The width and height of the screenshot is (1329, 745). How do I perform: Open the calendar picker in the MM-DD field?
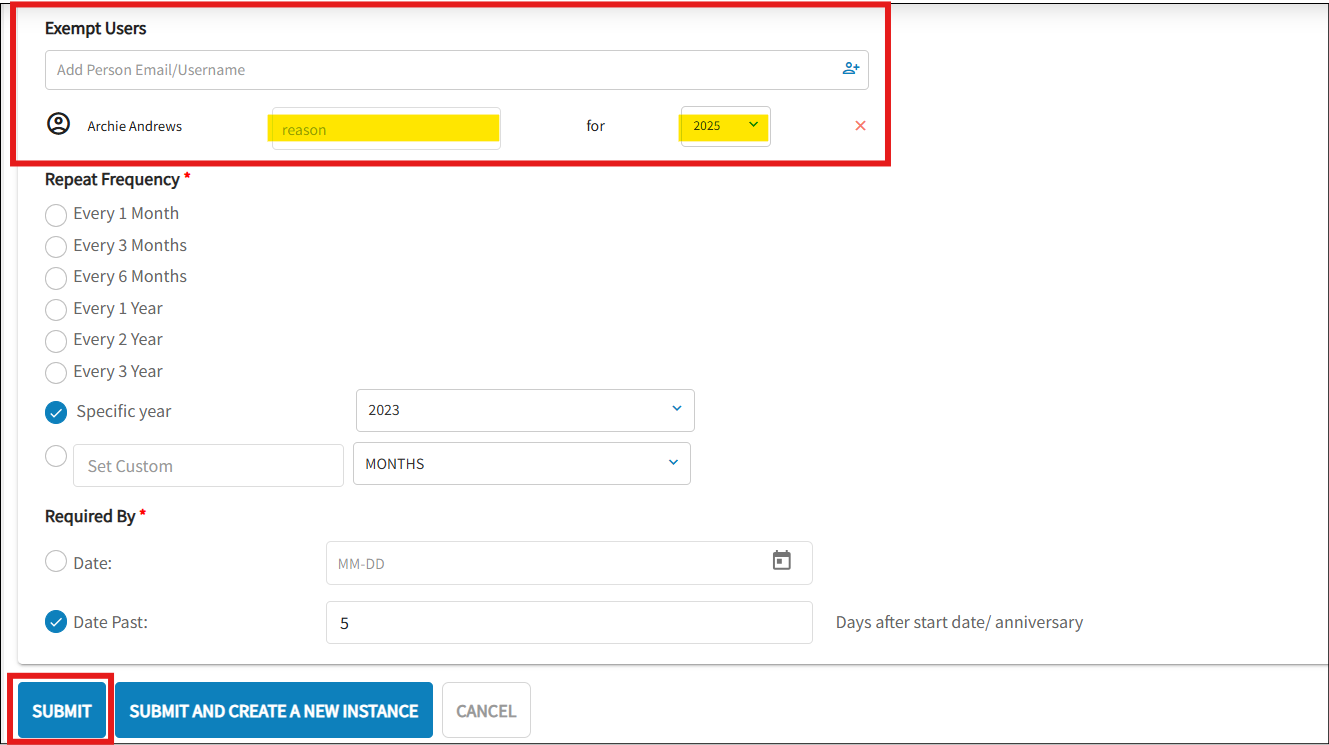pos(781,561)
